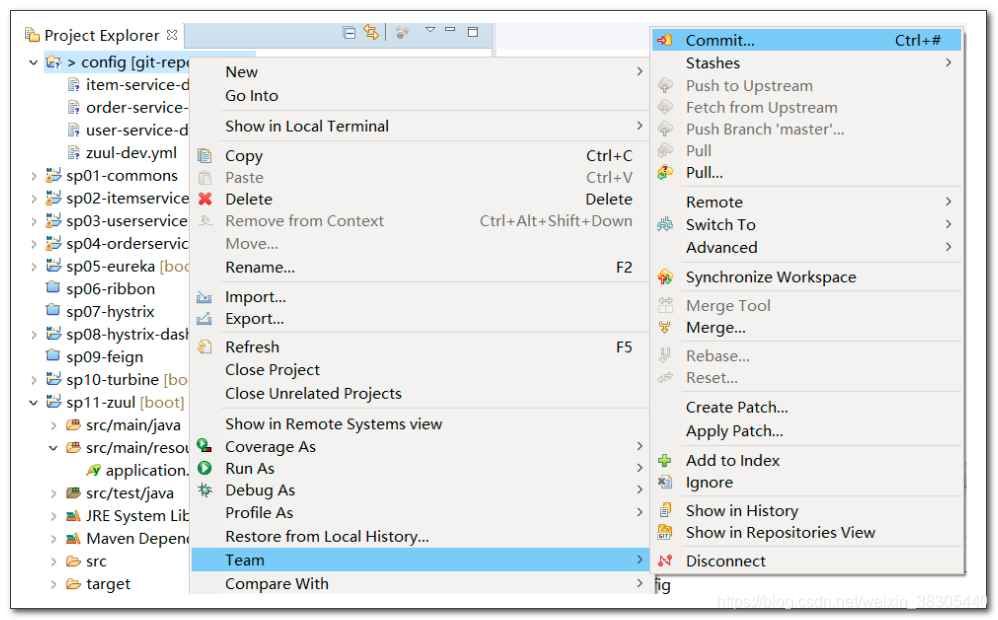Open the Team submenu entry

point(420,560)
